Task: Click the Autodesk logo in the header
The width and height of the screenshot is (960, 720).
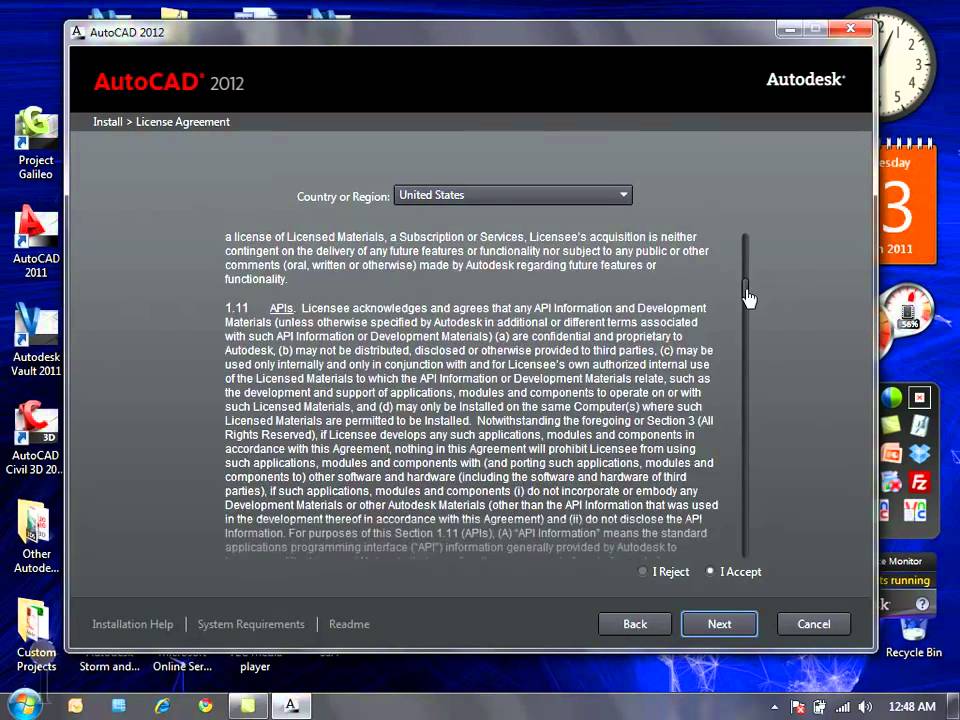Action: (806, 80)
